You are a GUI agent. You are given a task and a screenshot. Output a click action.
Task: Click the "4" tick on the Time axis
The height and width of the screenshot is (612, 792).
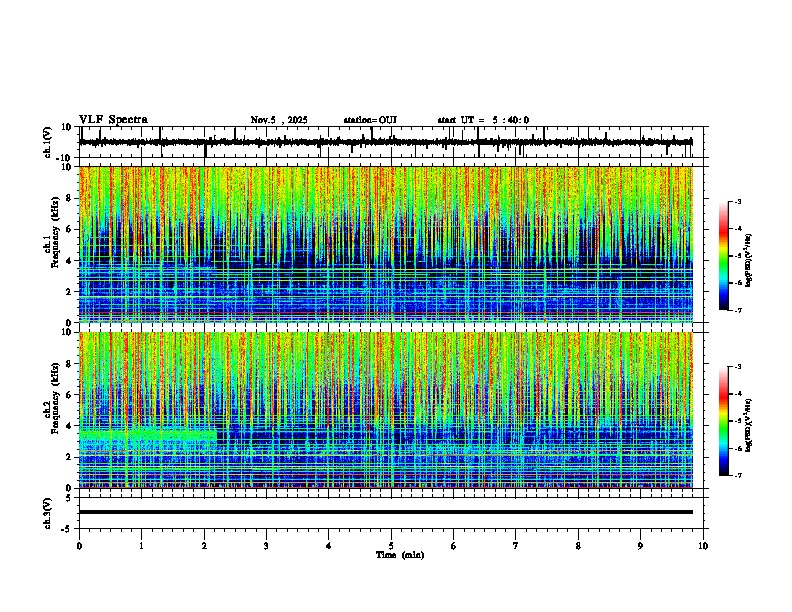pyautogui.click(x=329, y=546)
